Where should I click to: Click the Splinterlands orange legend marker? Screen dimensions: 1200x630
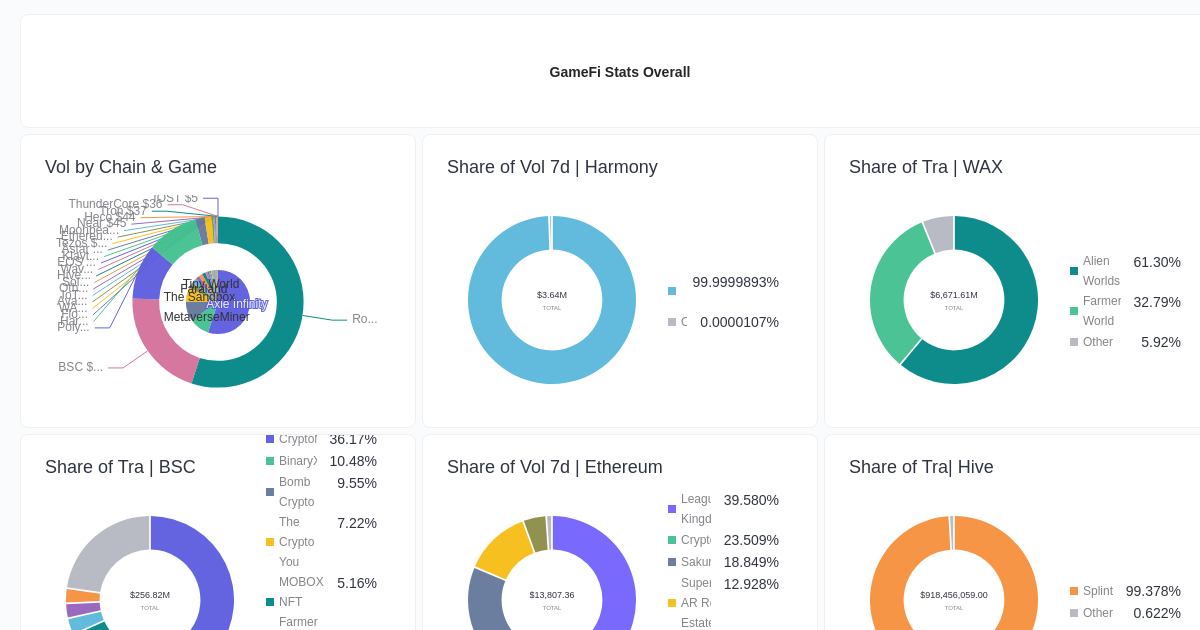tap(1073, 591)
